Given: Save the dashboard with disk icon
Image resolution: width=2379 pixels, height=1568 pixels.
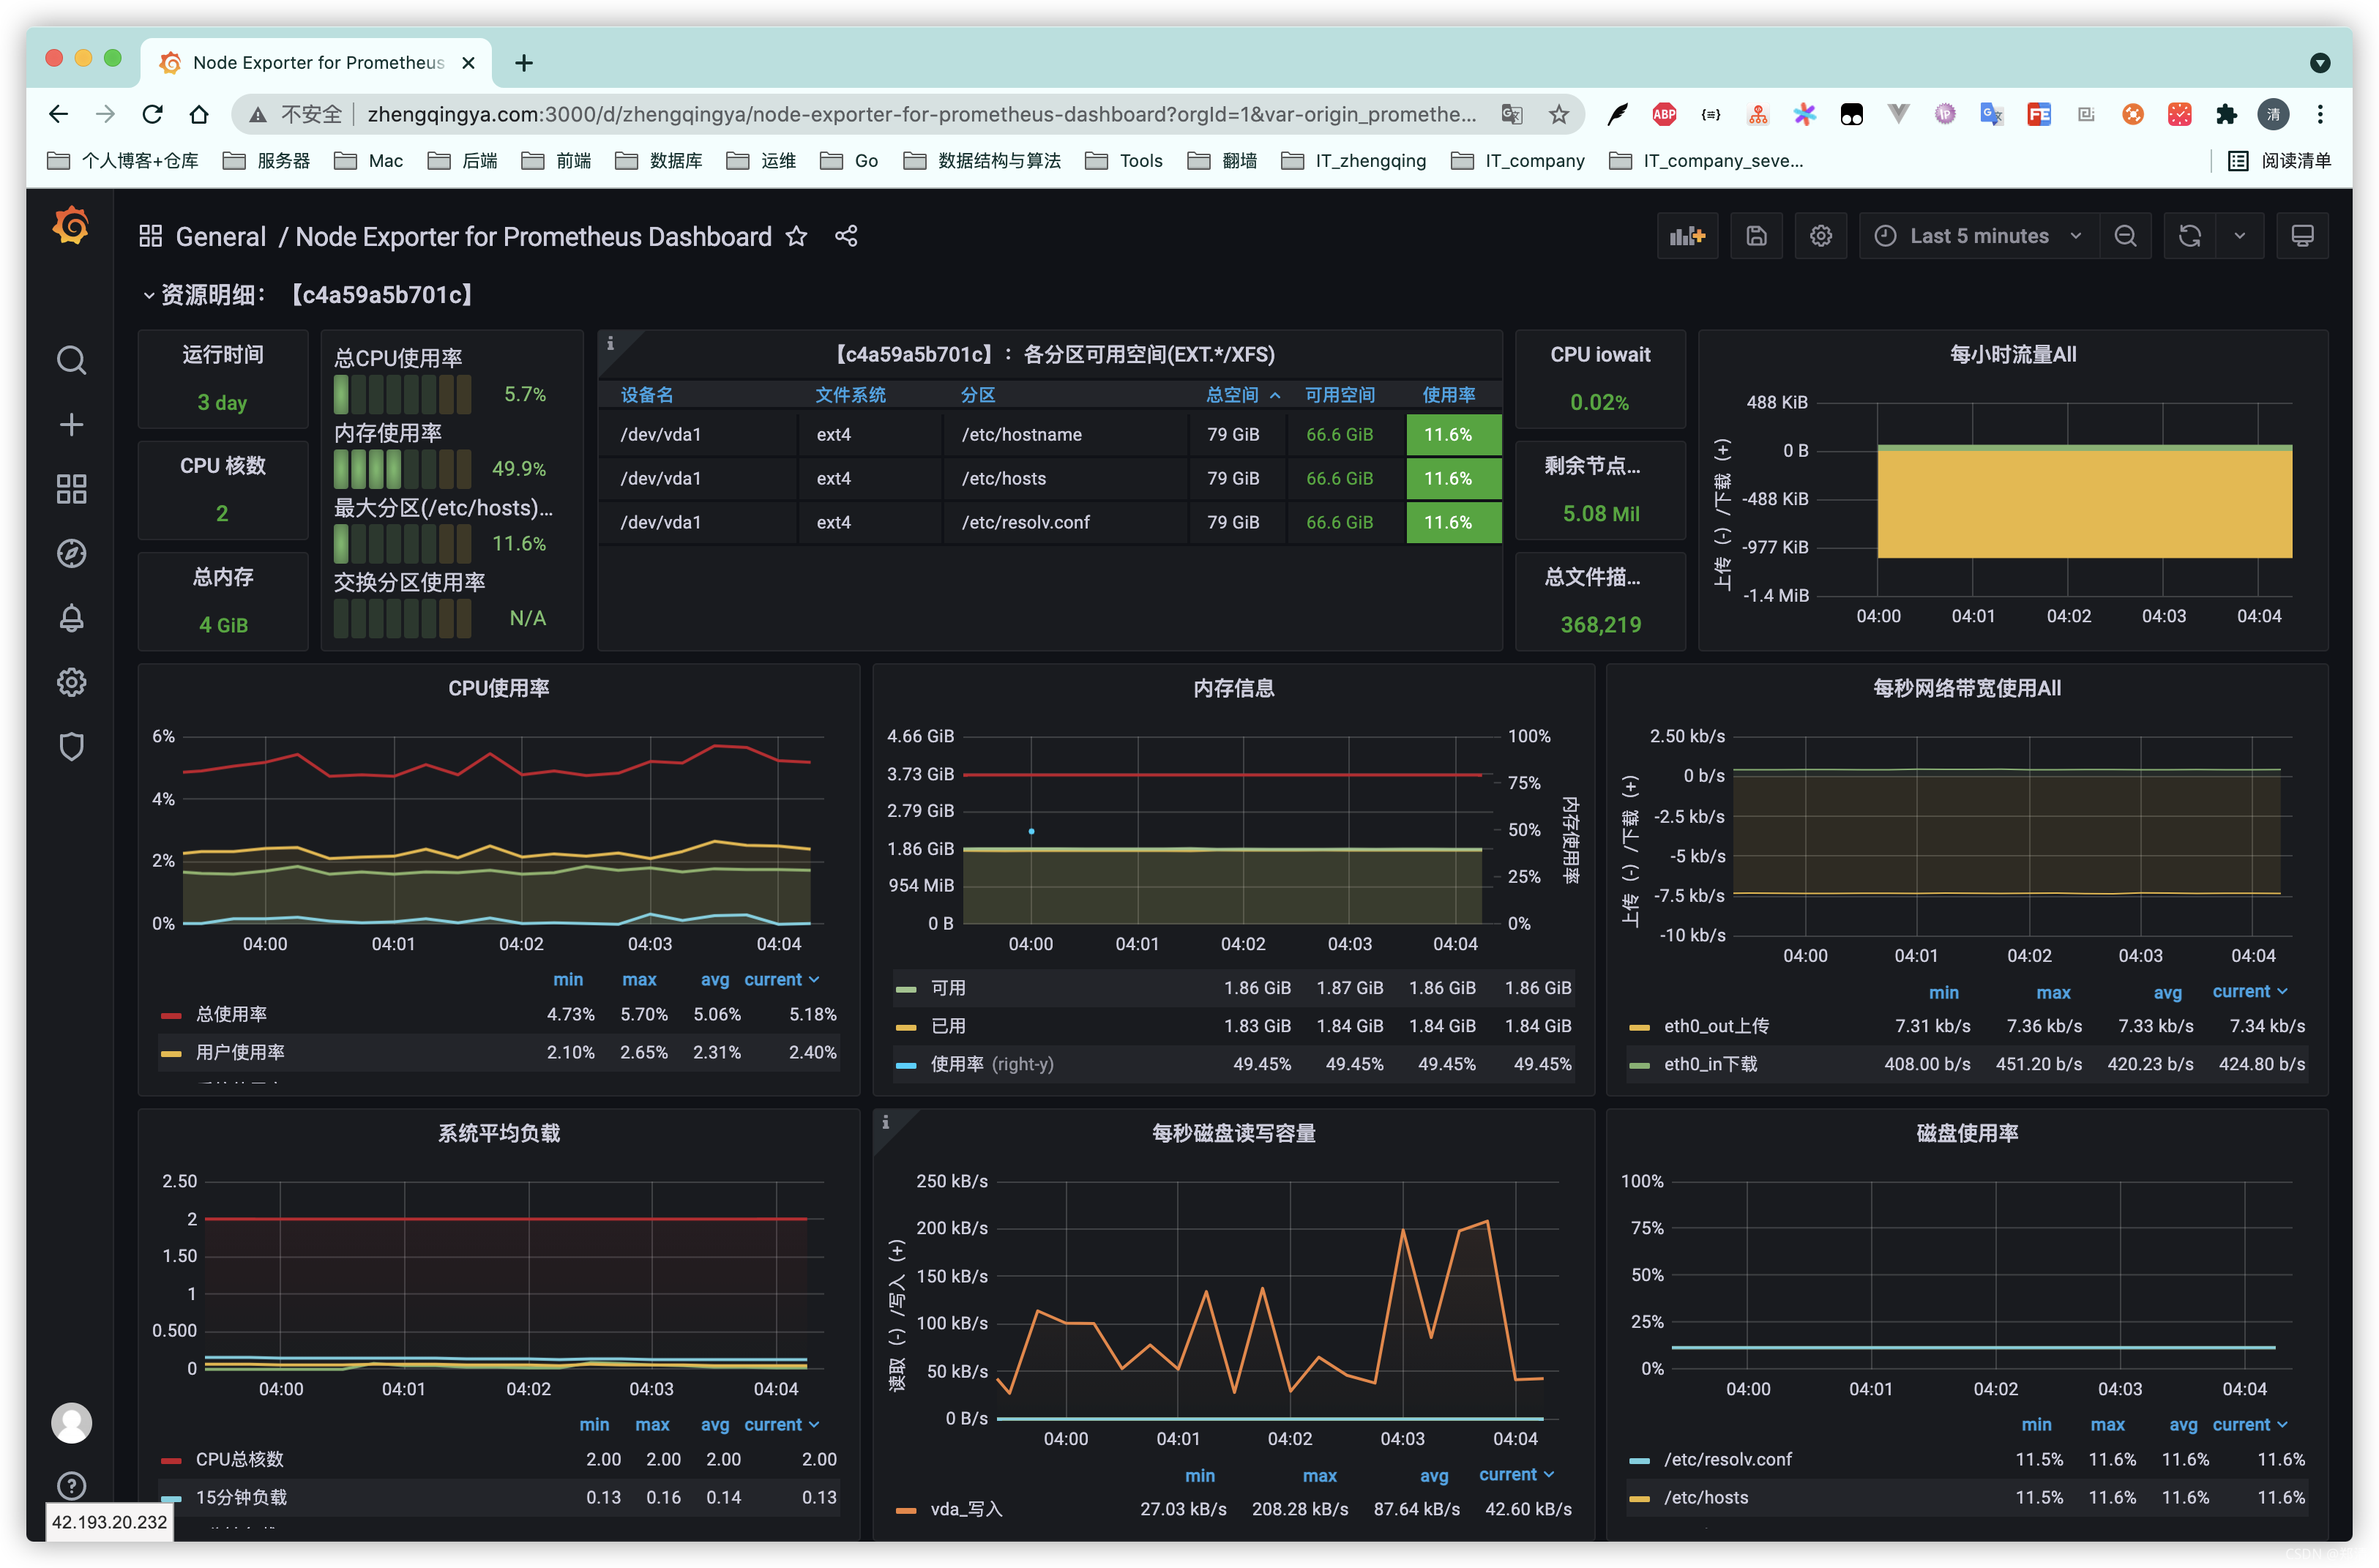Looking at the screenshot, I should 1756,236.
